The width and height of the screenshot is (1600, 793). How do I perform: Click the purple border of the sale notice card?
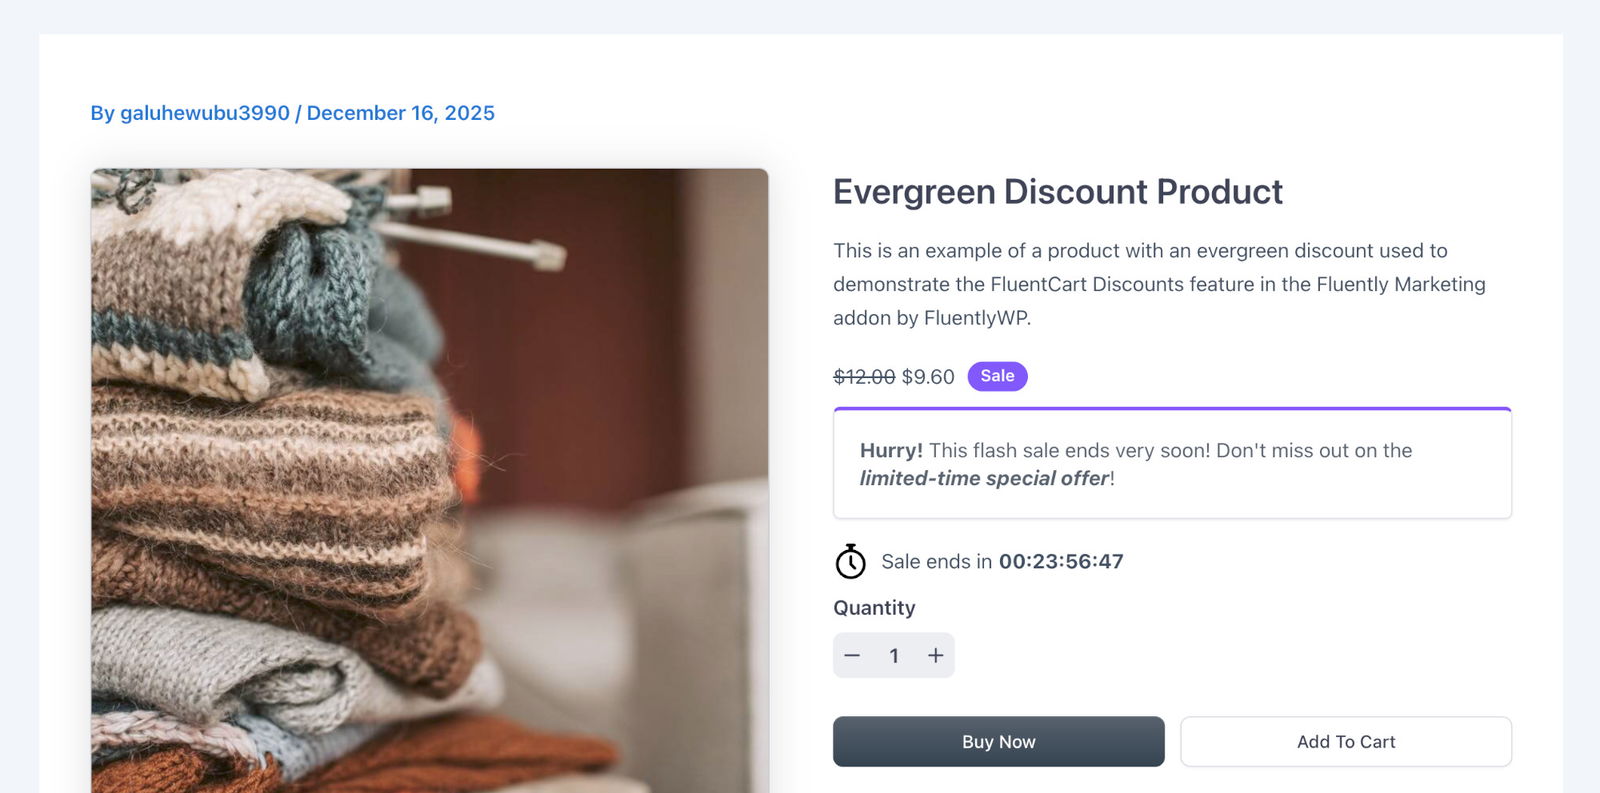coord(1172,408)
